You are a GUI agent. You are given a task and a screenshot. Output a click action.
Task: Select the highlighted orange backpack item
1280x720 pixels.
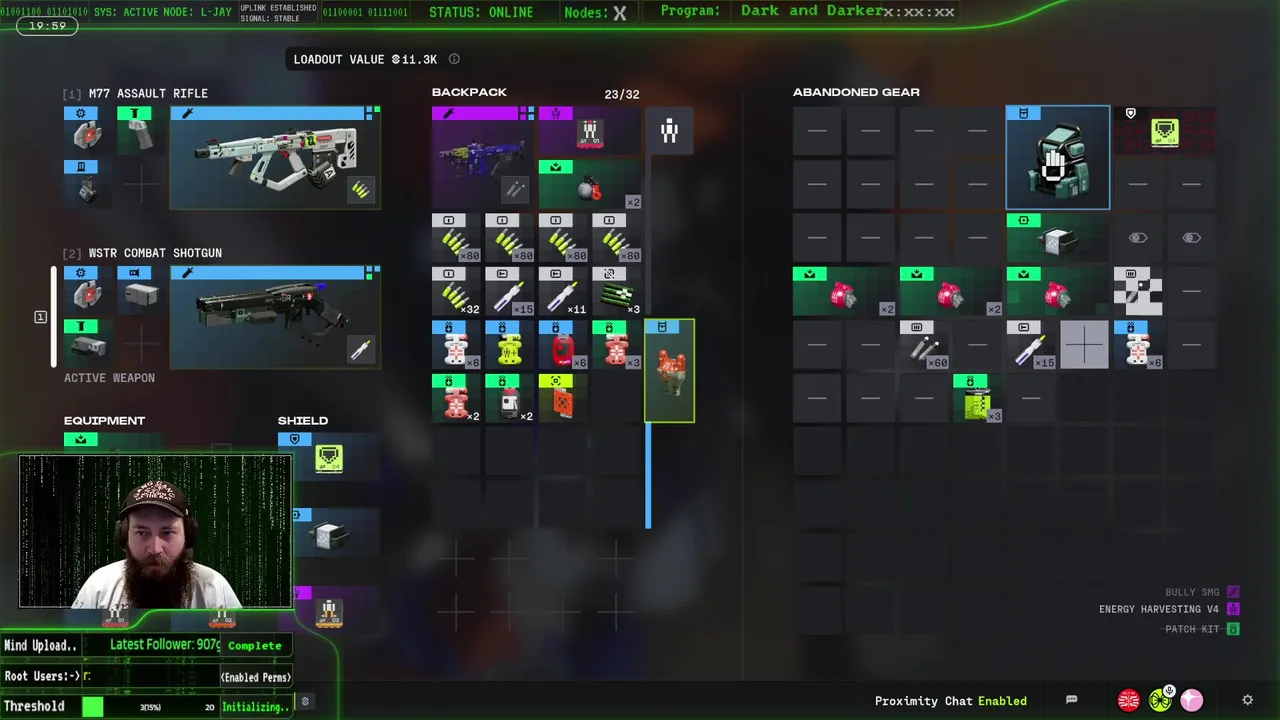pyautogui.click(x=669, y=371)
